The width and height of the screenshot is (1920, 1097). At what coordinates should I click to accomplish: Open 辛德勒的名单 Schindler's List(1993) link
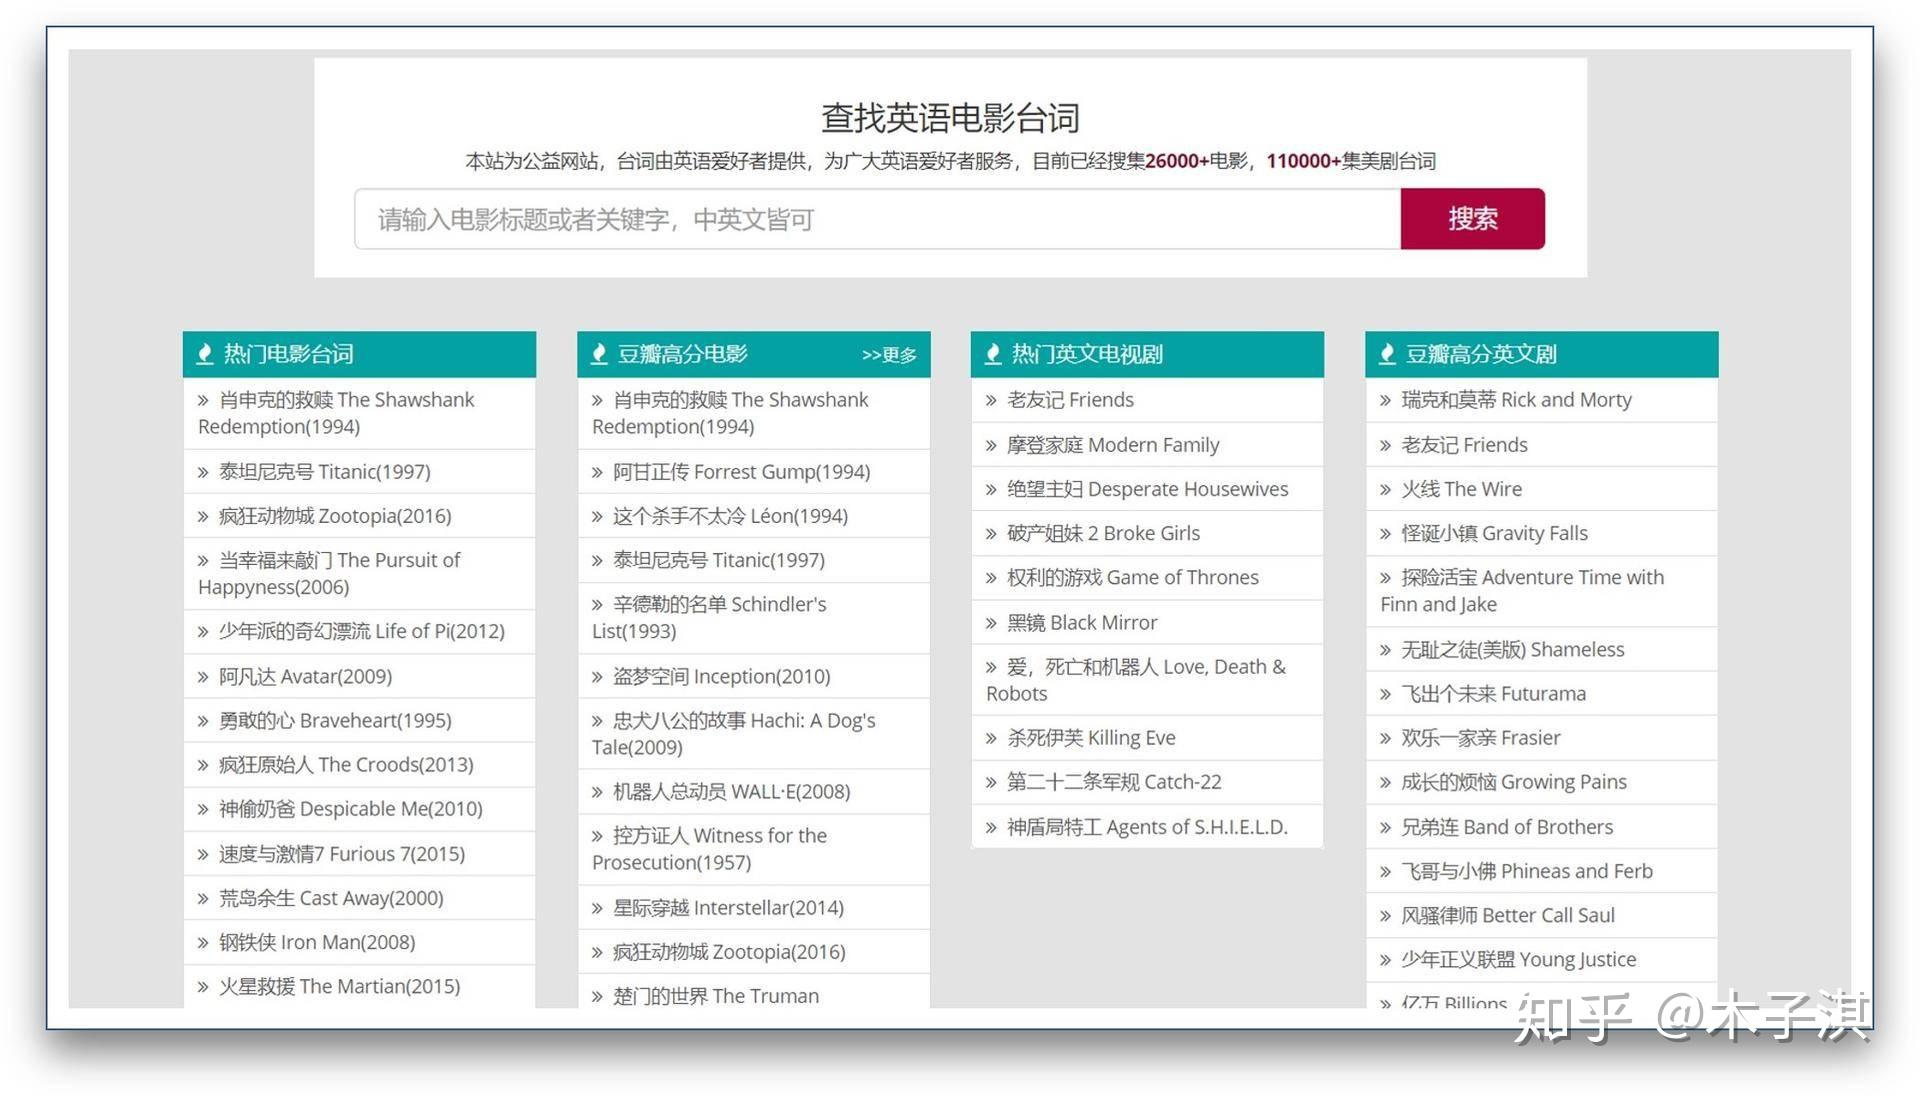tap(709, 617)
